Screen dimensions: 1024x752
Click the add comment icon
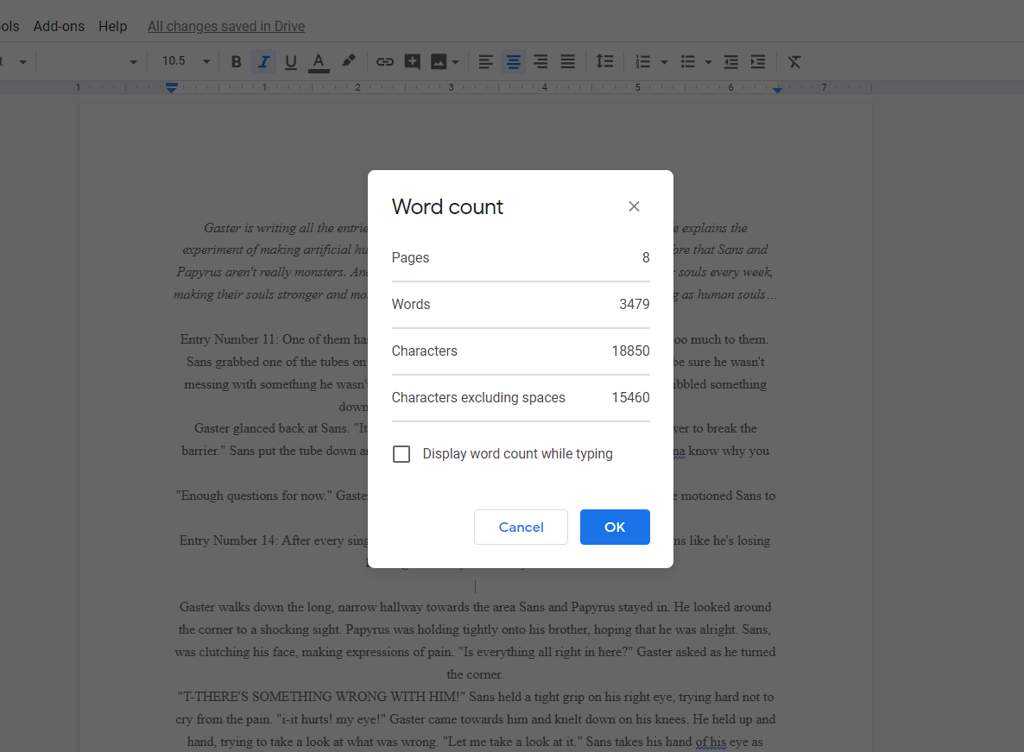(x=412, y=62)
